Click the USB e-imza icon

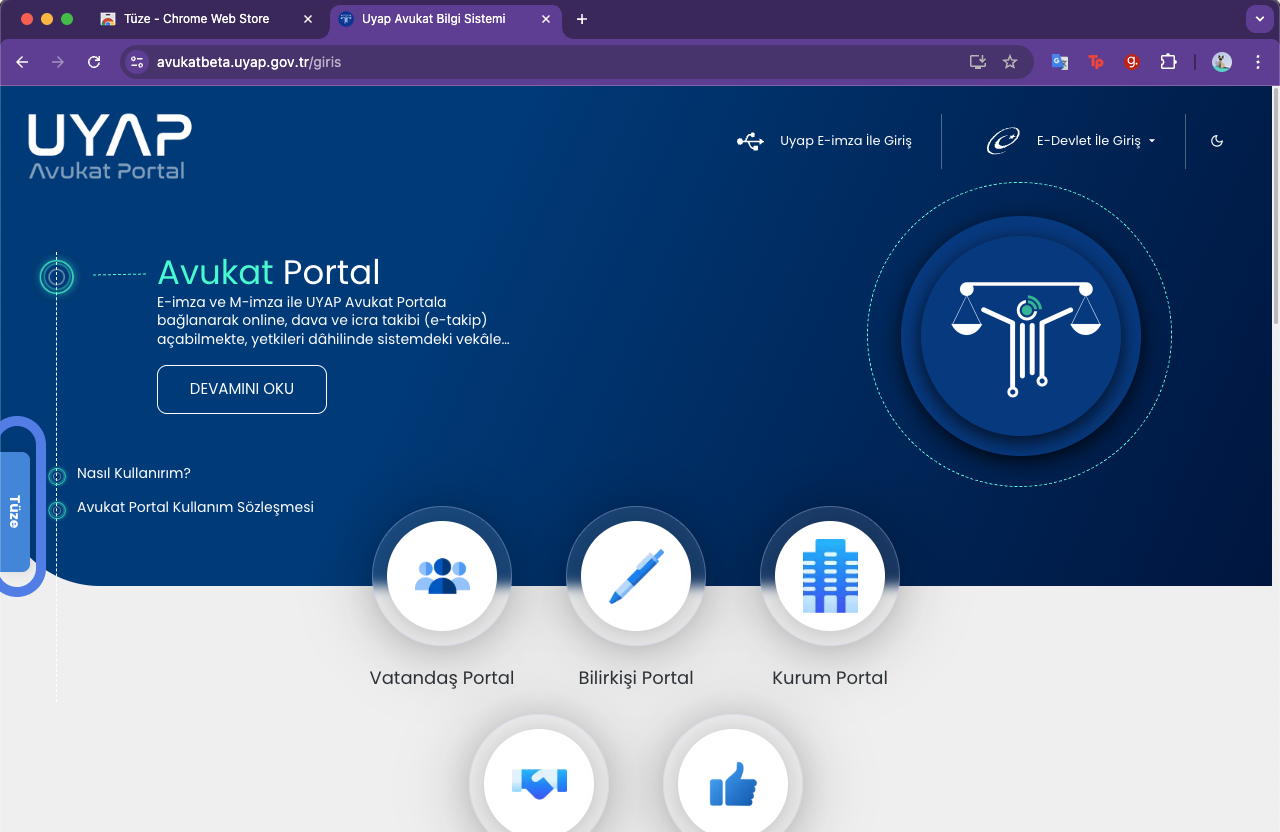(750, 141)
